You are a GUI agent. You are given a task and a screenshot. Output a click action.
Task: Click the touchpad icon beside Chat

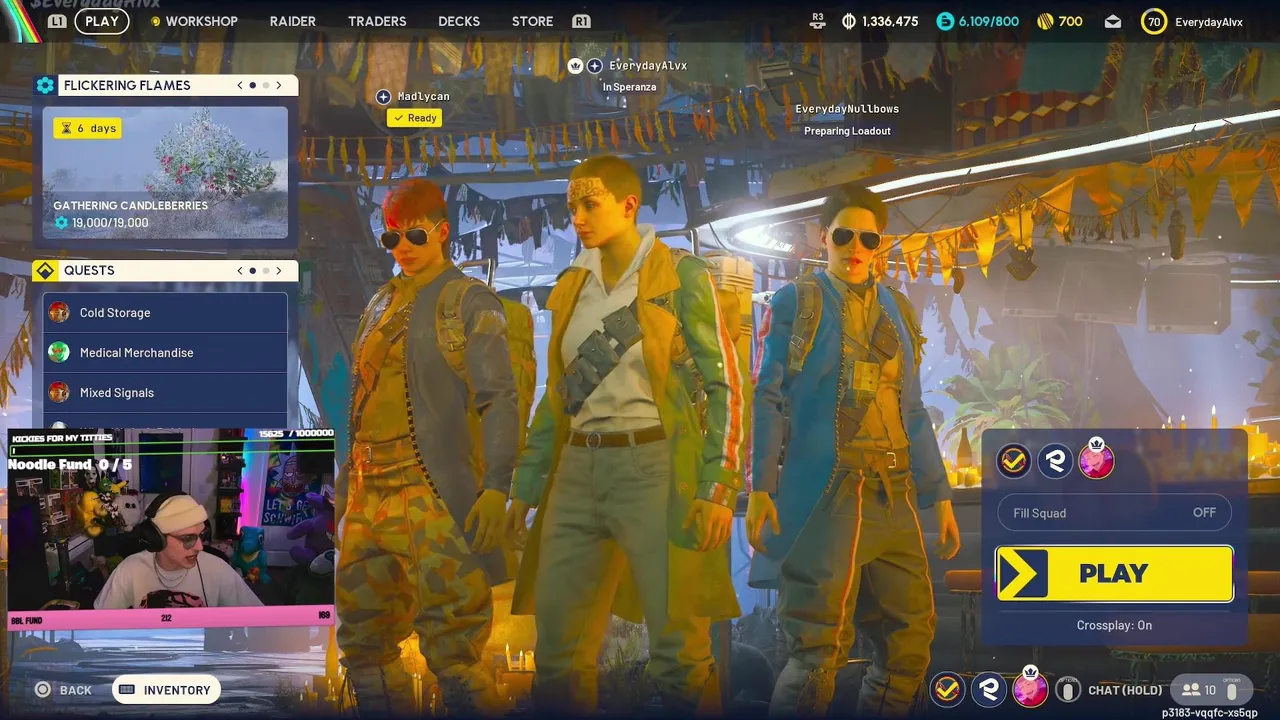(x=1069, y=690)
